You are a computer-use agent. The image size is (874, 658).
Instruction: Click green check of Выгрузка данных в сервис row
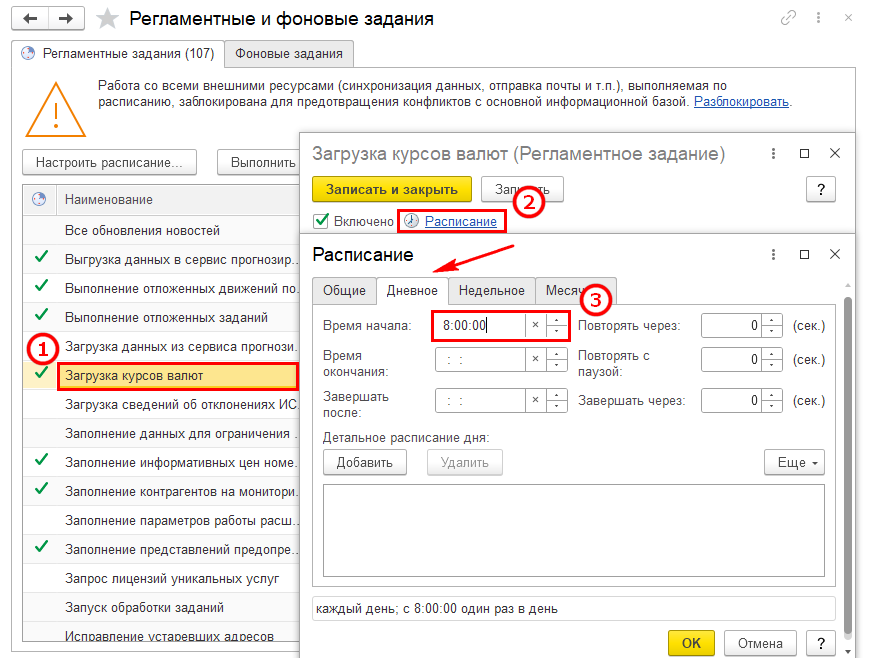[x=41, y=257]
